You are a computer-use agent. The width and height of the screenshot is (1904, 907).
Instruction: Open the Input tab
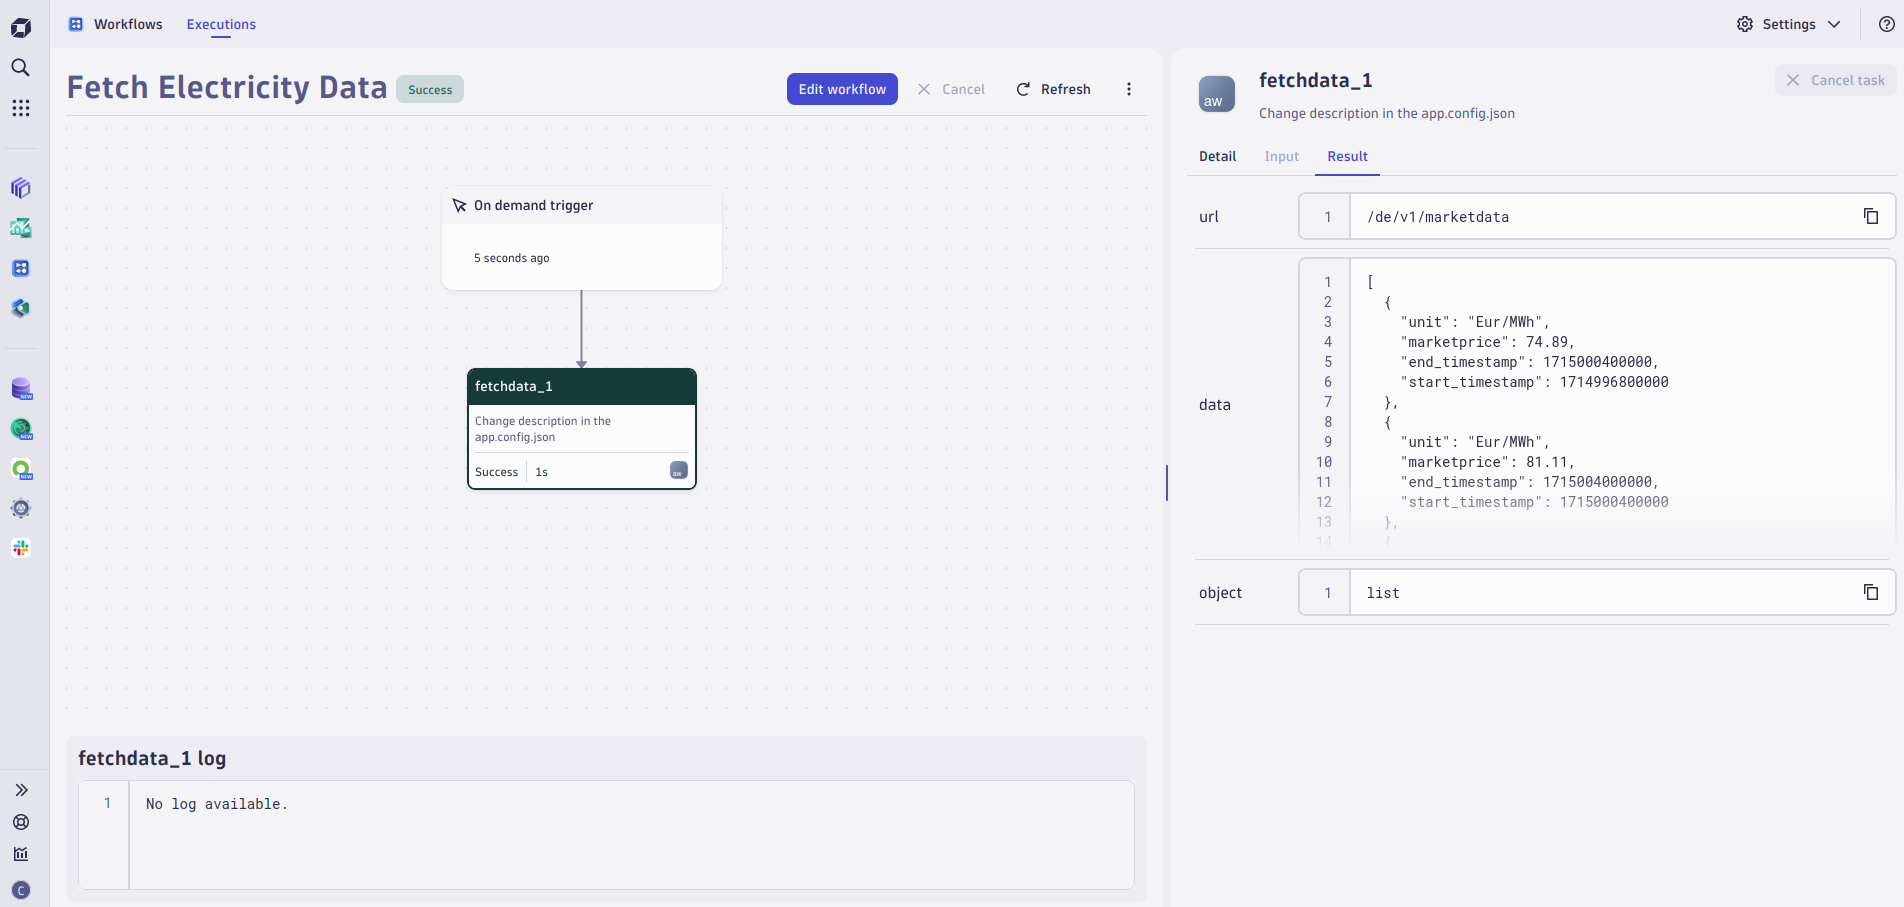coord(1281,156)
